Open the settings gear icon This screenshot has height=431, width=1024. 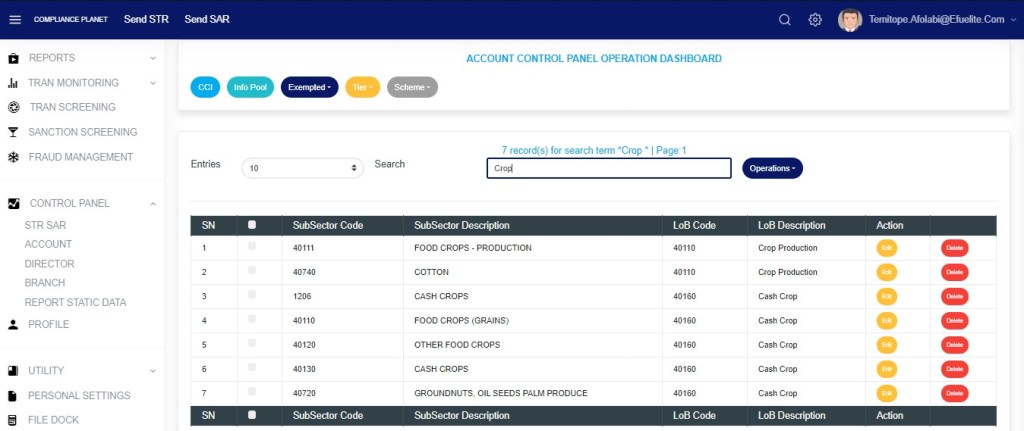pyautogui.click(x=815, y=20)
